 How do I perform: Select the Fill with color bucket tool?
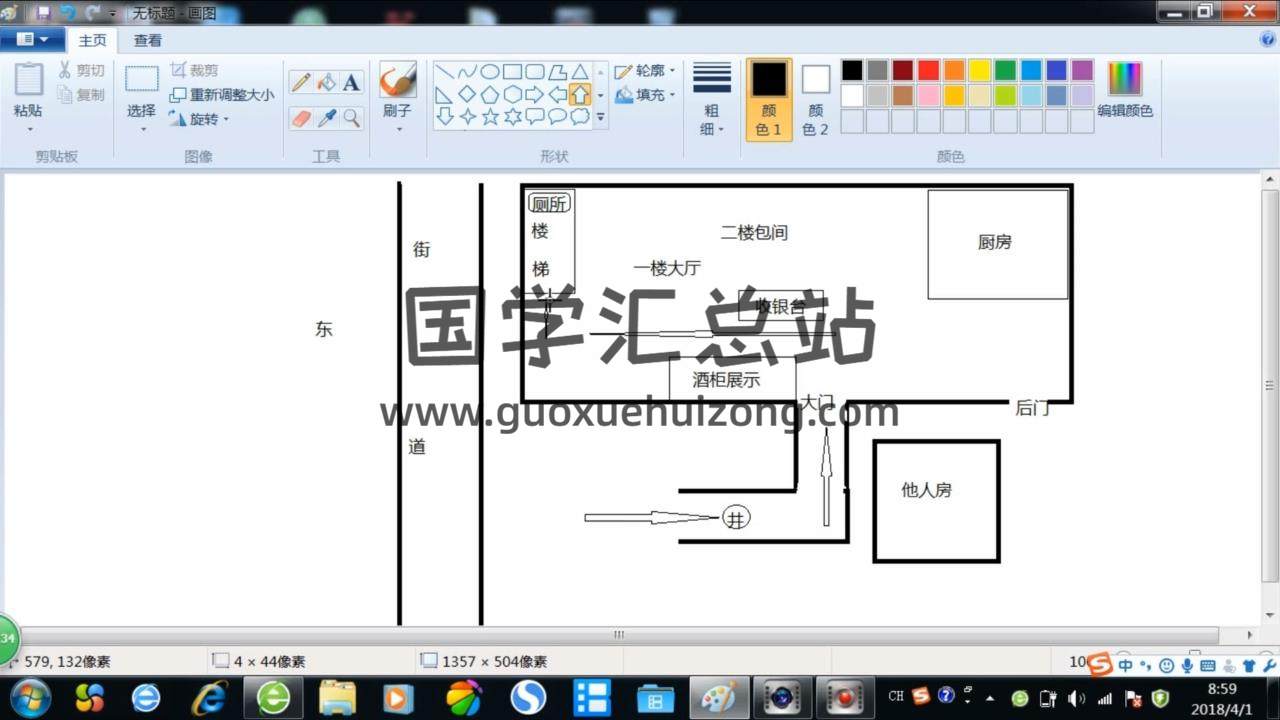tap(326, 83)
